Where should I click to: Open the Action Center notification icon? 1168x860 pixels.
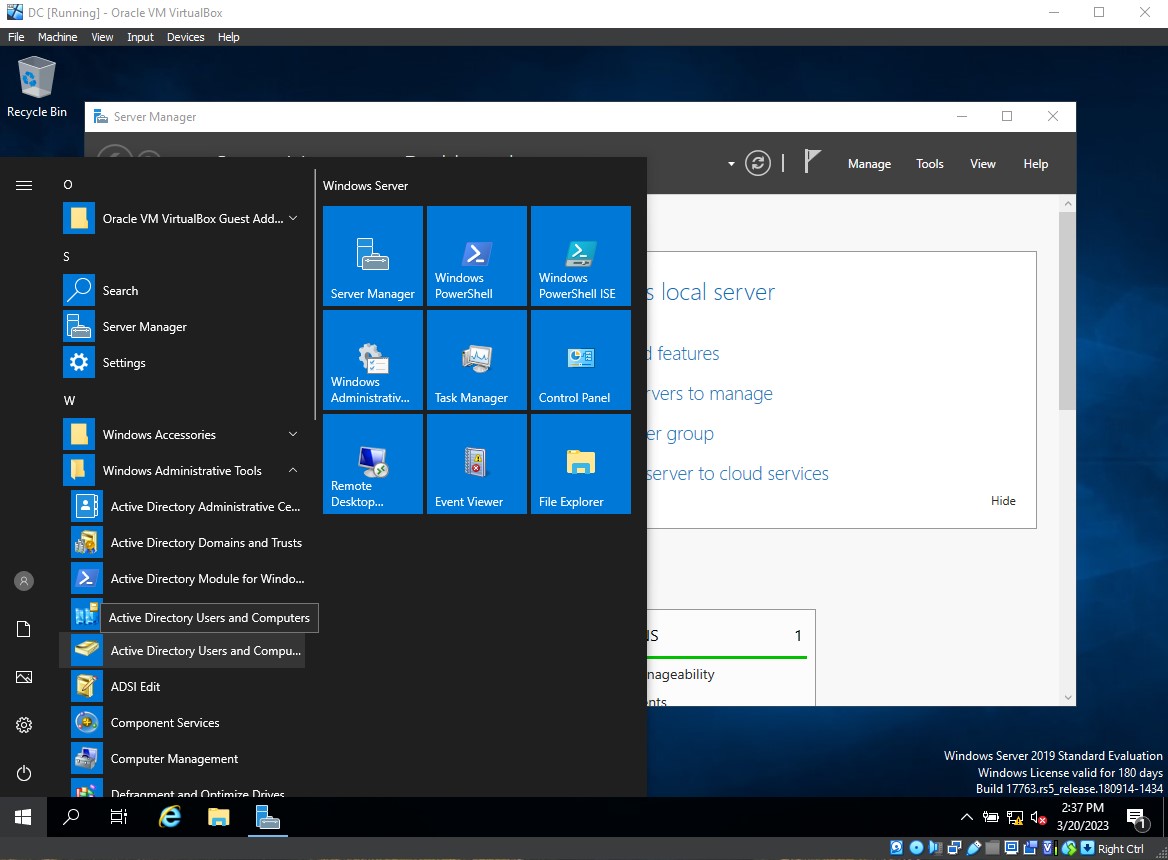1136,818
